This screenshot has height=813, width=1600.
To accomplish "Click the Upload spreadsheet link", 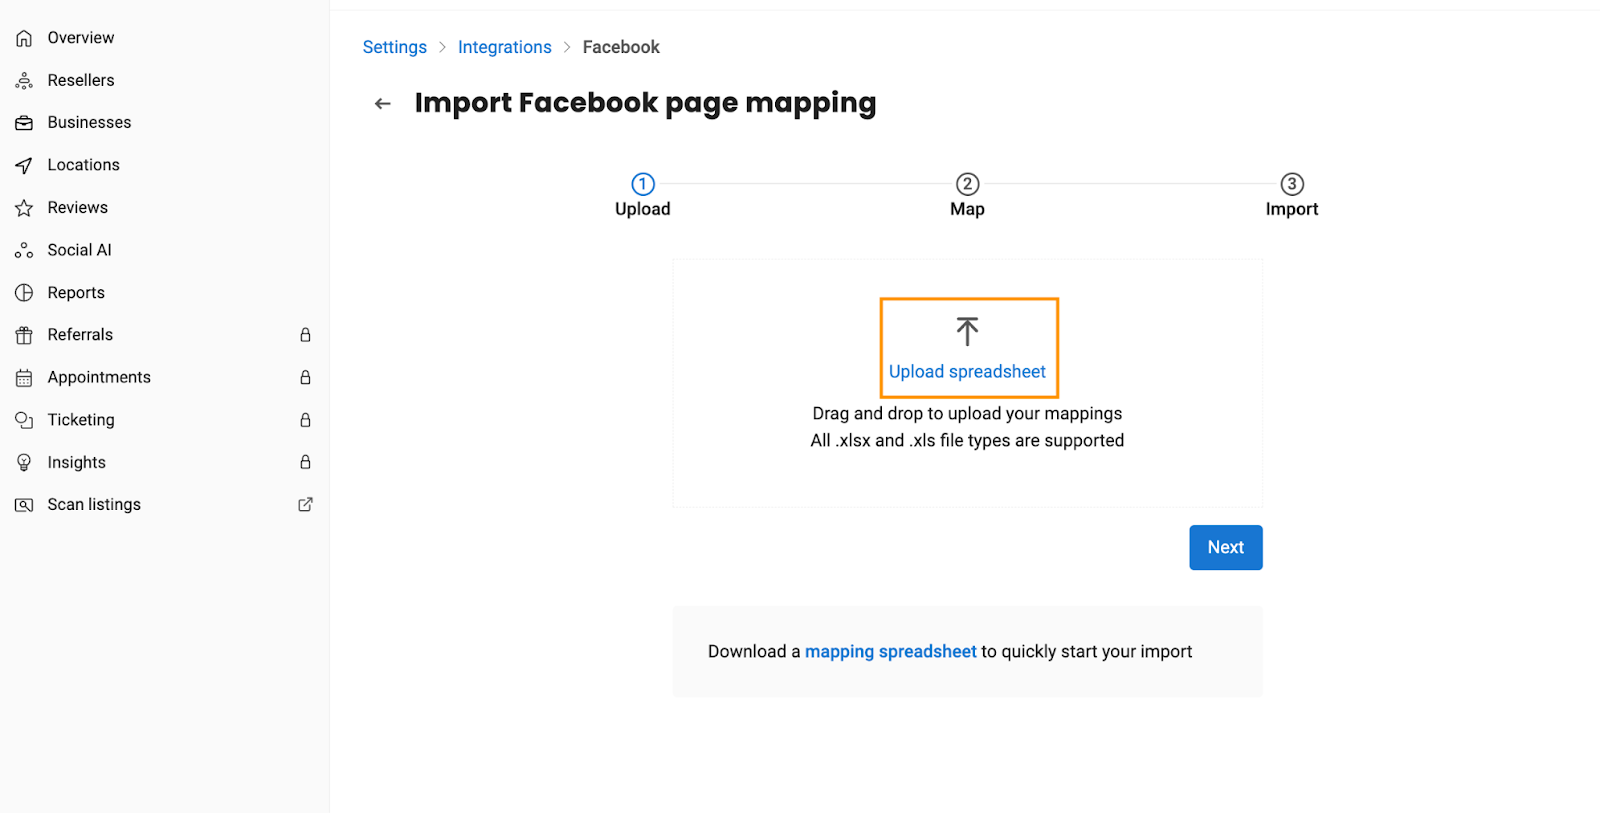I will [x=967, y=372].
